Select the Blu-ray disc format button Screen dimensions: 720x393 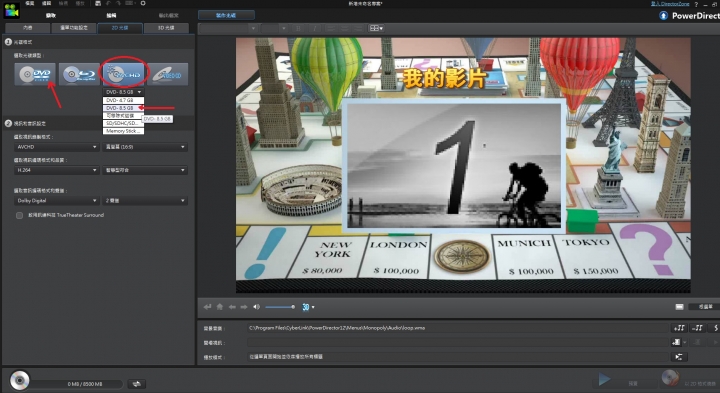79,74
